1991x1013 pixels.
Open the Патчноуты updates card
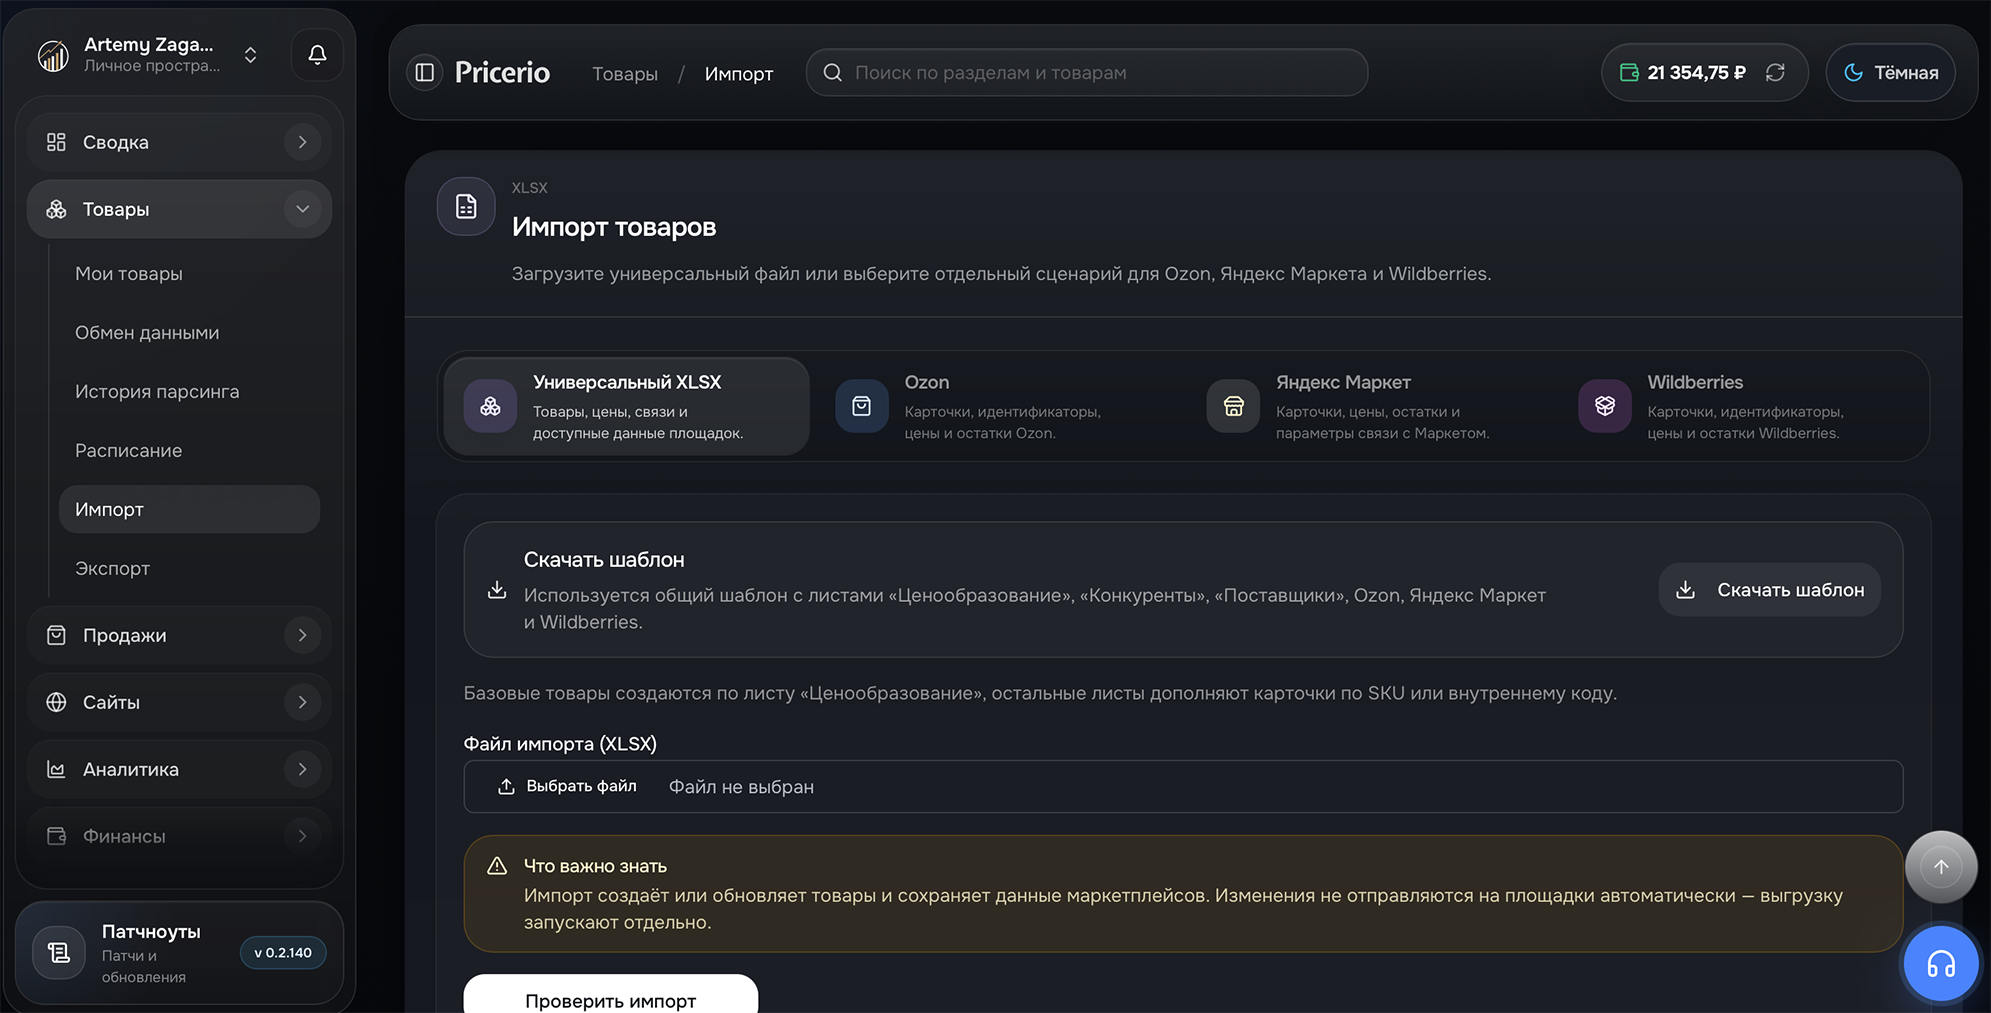[x=180, y=953]
